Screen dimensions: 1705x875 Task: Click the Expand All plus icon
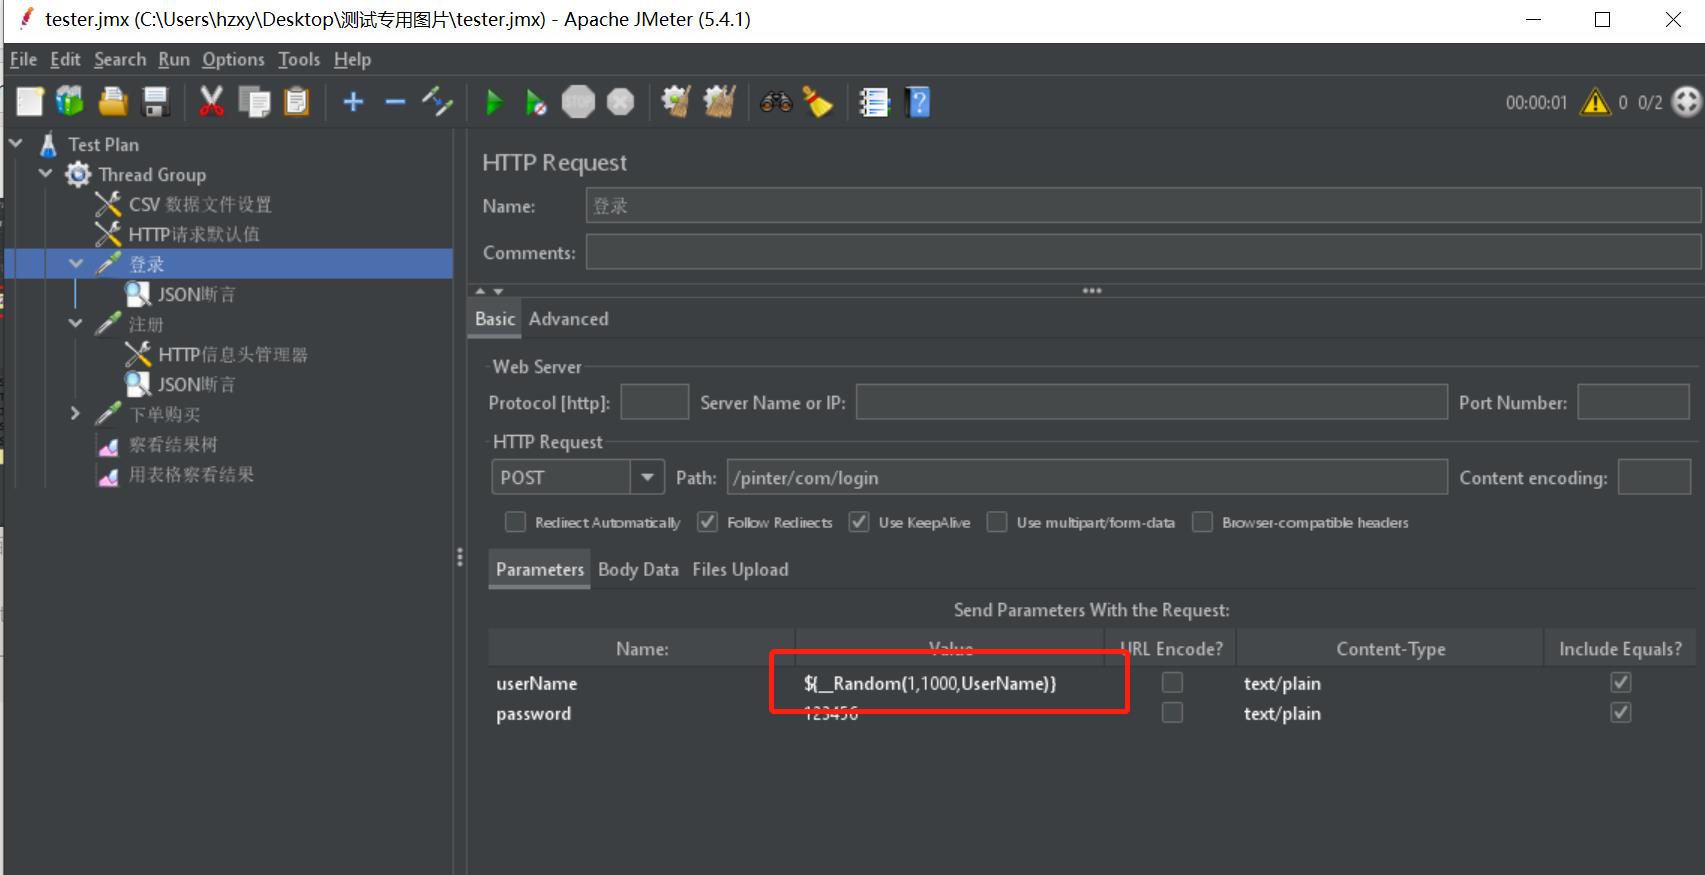(353, 102)
